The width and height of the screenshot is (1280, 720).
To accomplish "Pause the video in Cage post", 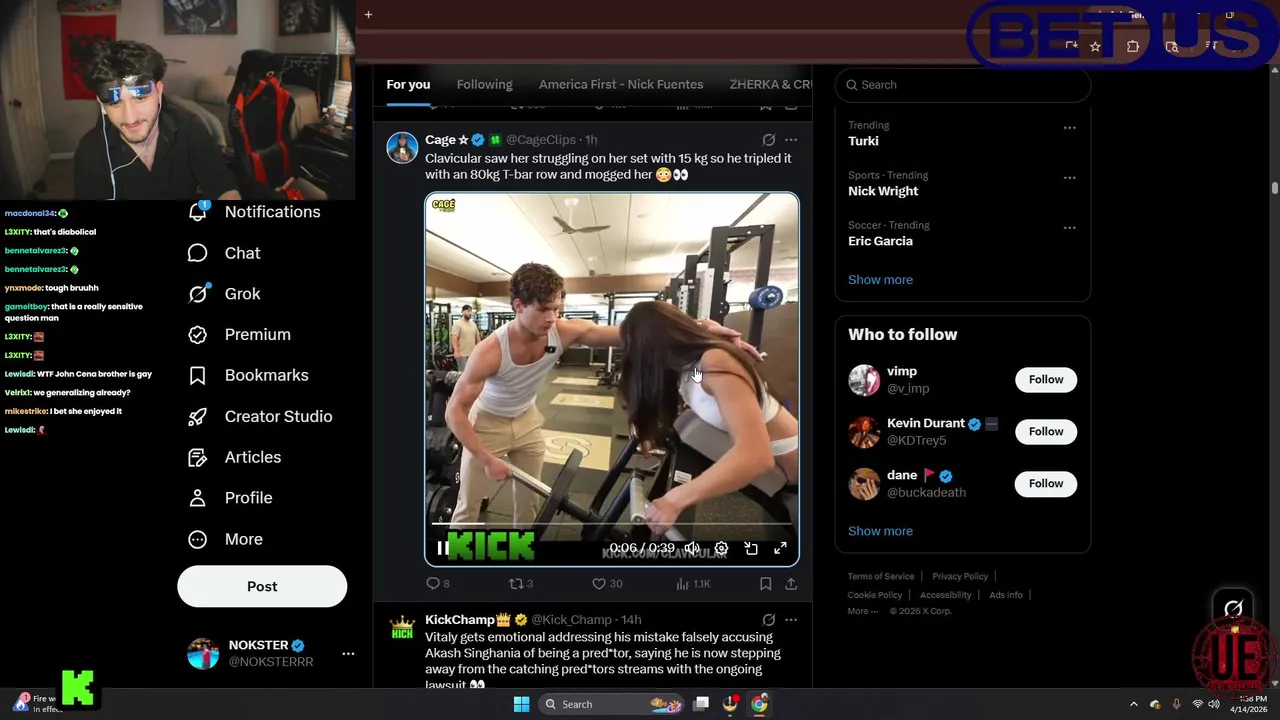I will click(x=443, y=548).
